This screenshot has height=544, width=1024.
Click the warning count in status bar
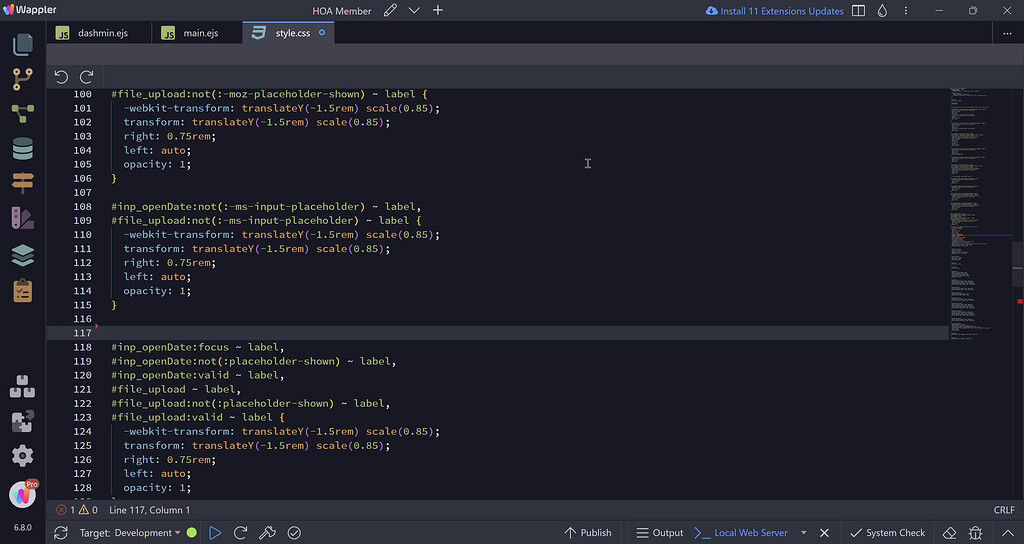88,510
